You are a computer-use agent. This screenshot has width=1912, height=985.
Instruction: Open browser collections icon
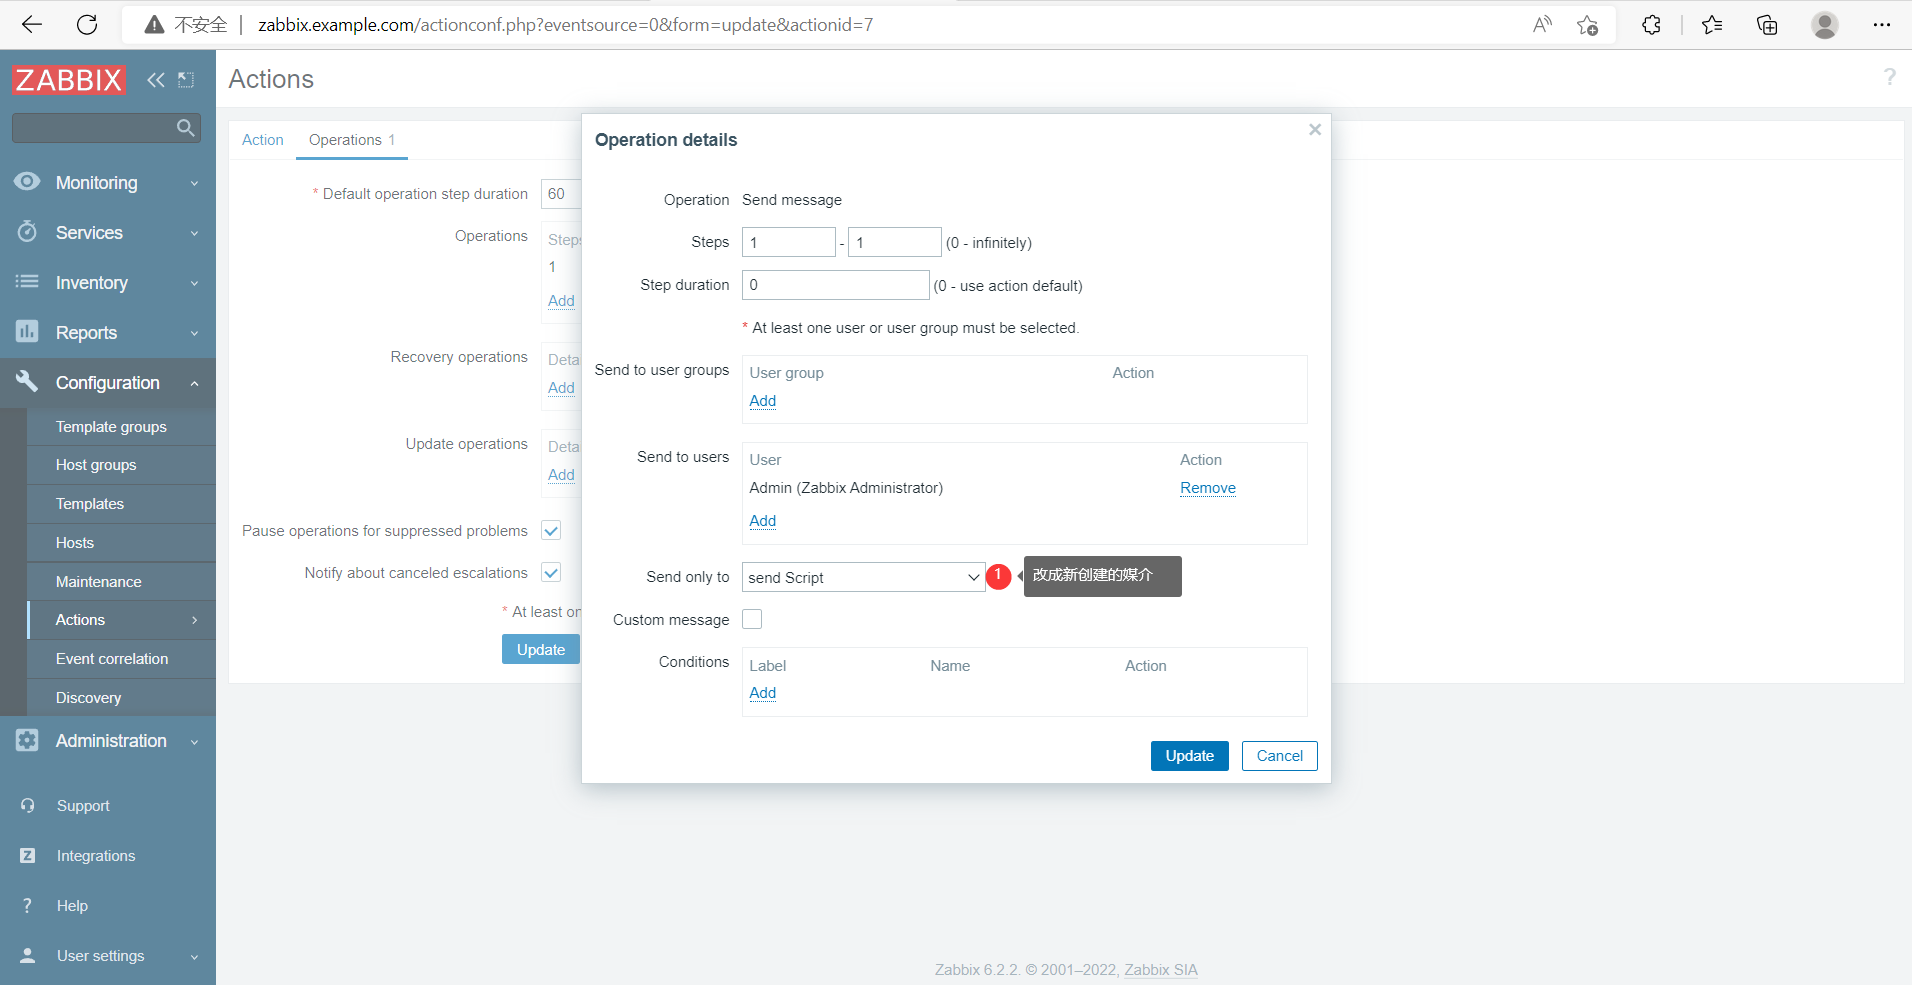(x=1767, y=25)
